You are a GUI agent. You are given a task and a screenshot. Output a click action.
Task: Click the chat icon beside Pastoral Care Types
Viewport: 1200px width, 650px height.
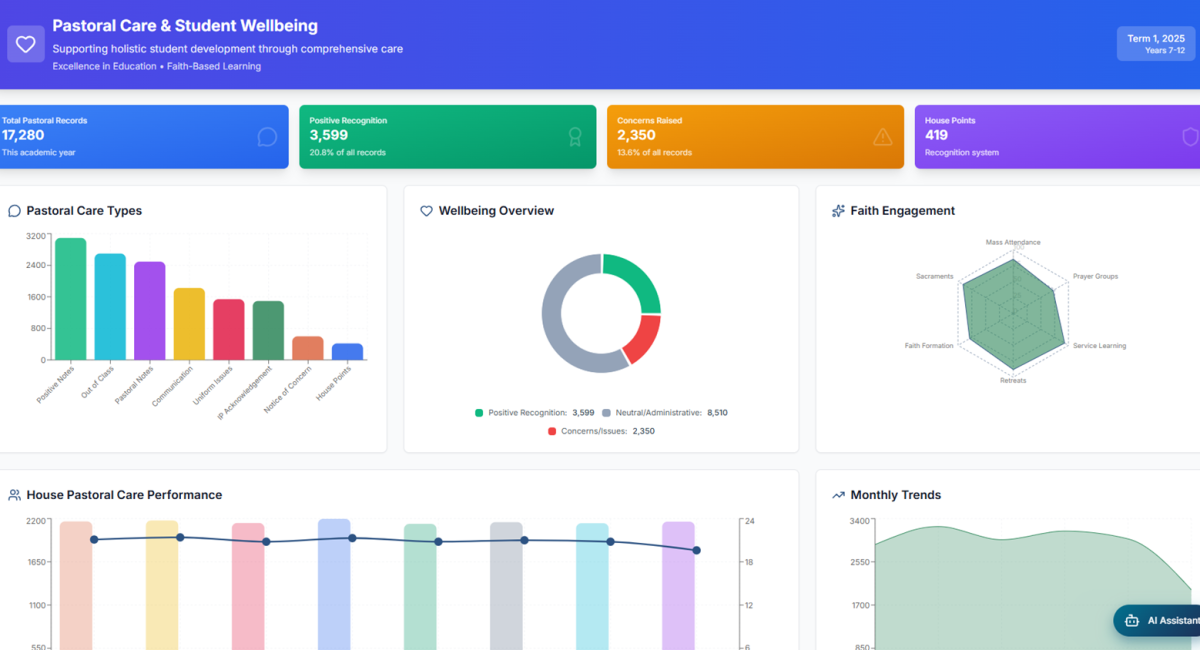[x=14, y=211]
